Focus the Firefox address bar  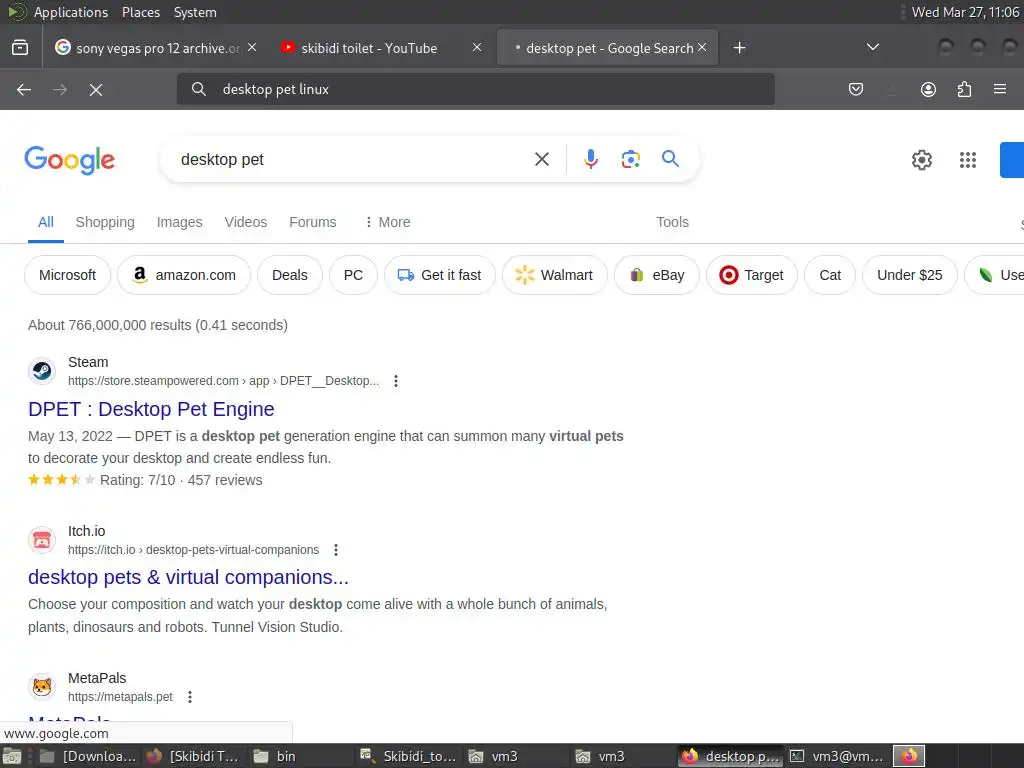click(x=475, y=89)
